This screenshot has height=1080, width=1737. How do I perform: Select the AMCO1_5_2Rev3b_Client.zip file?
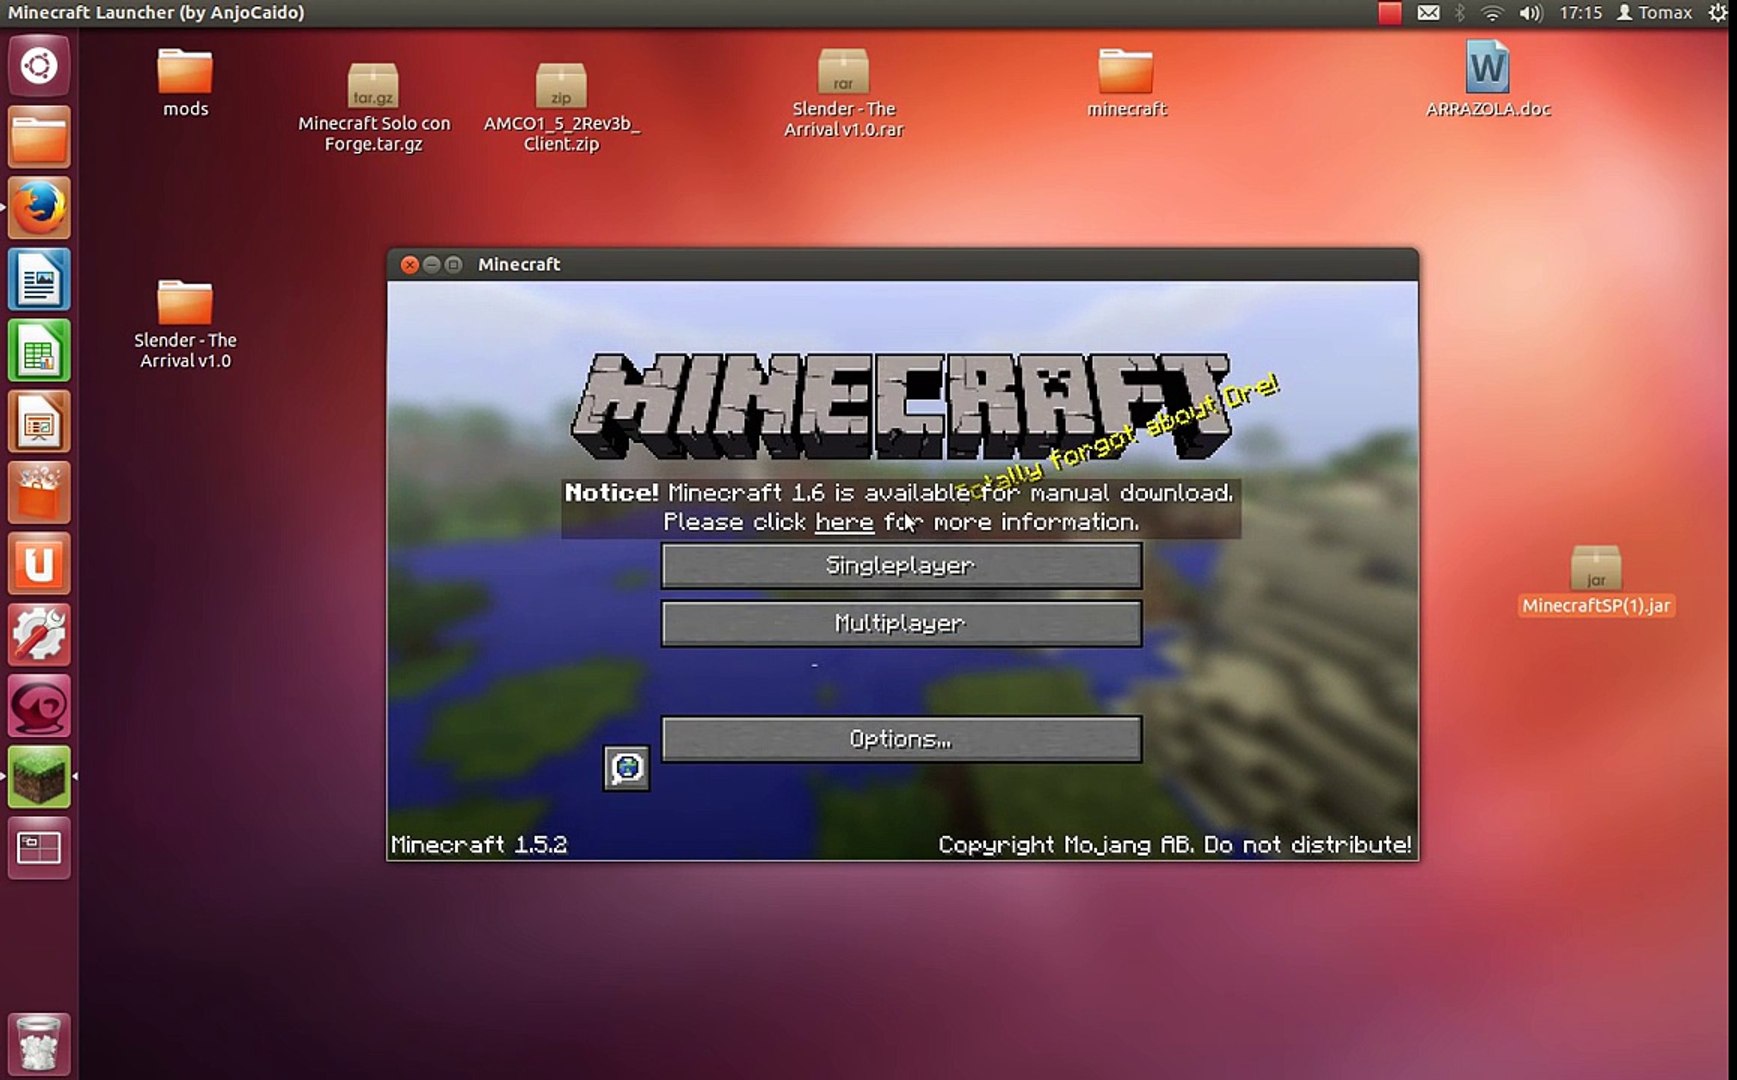coord(561,107)
